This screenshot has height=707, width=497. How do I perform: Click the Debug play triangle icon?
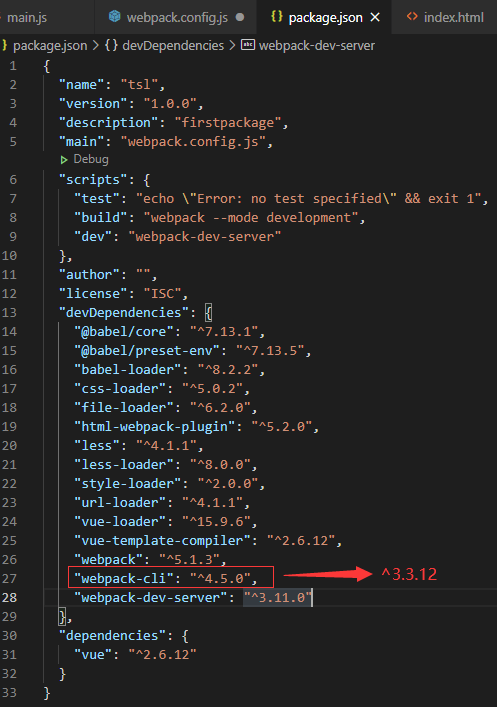point(64,160)
